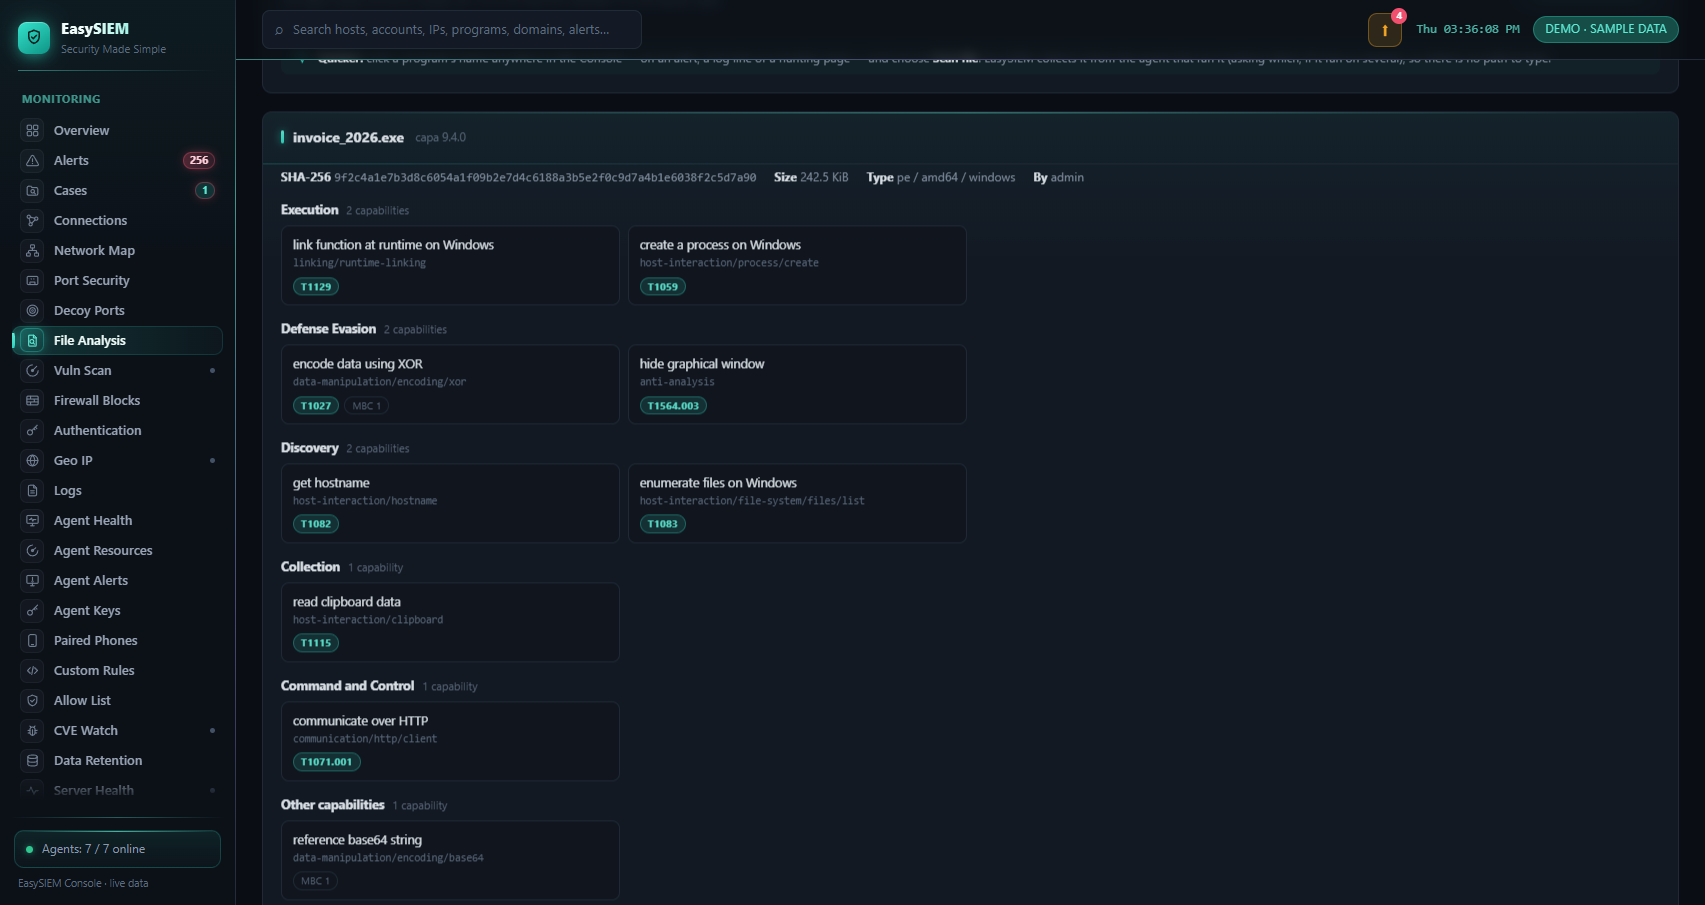Image resolution: width=1705 pixels, height=905 pixels.
Task: Click the invoice_2026.exe file name
Action: (348, 138)
